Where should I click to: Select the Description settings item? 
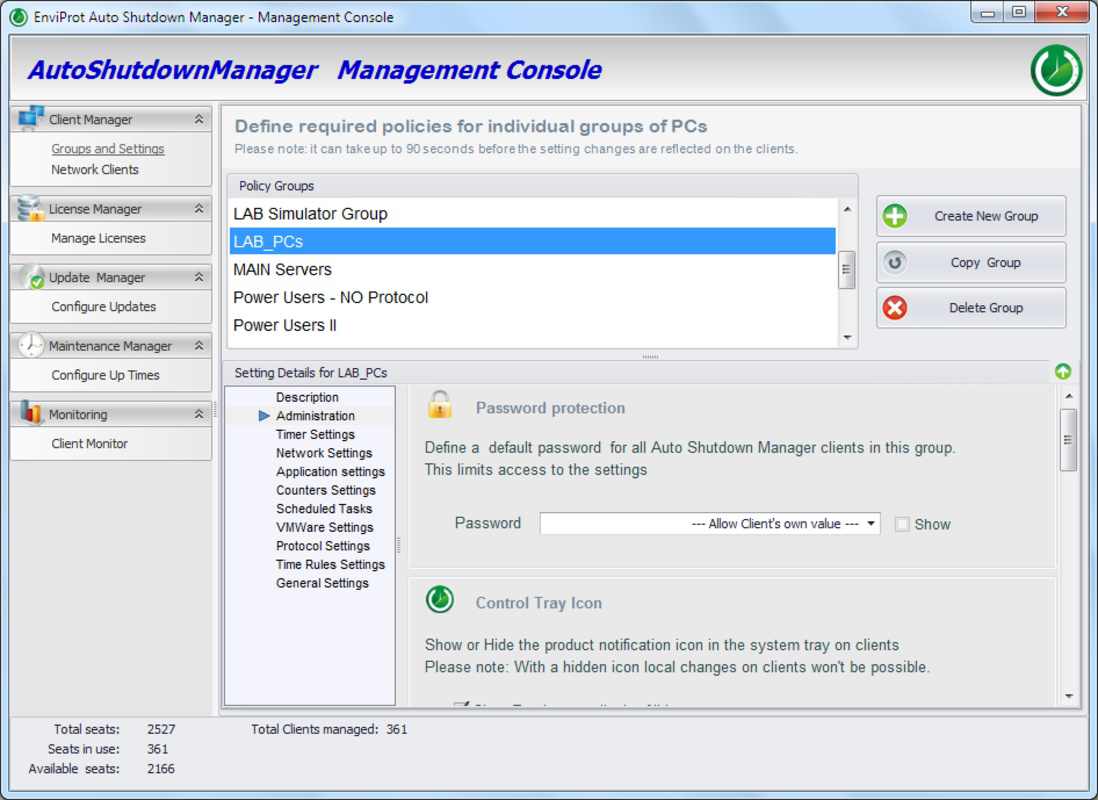click(307, 397)
